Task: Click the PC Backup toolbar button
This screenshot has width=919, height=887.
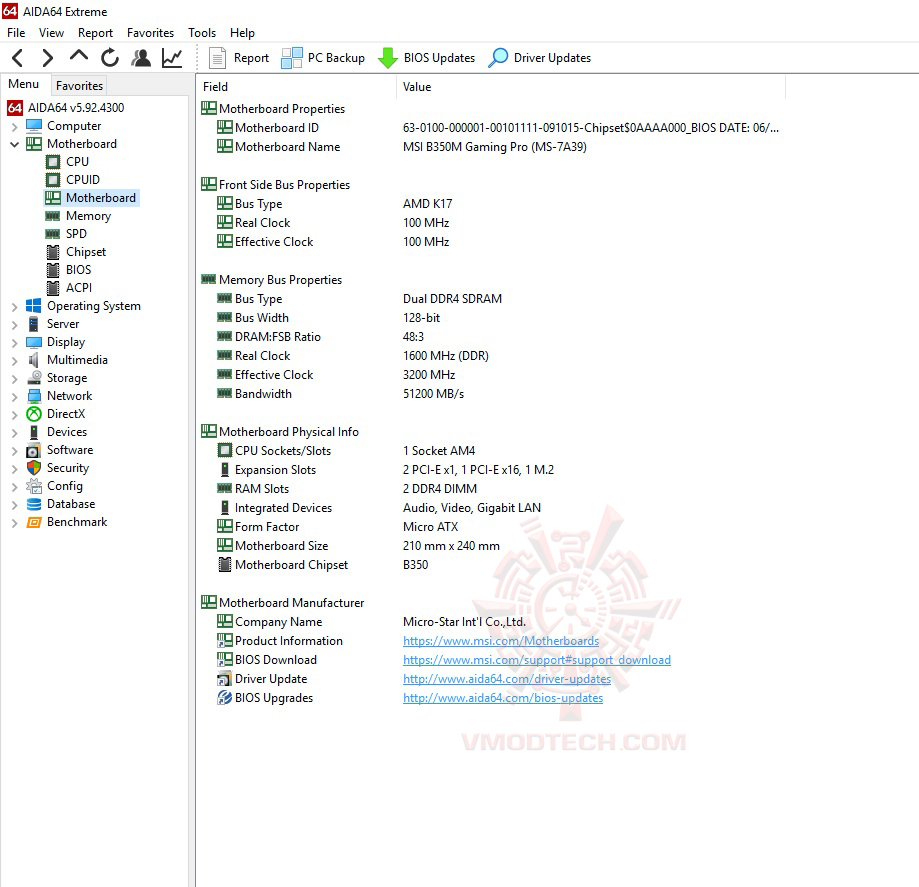Action: pyautogui.click(x=323, y=57)
